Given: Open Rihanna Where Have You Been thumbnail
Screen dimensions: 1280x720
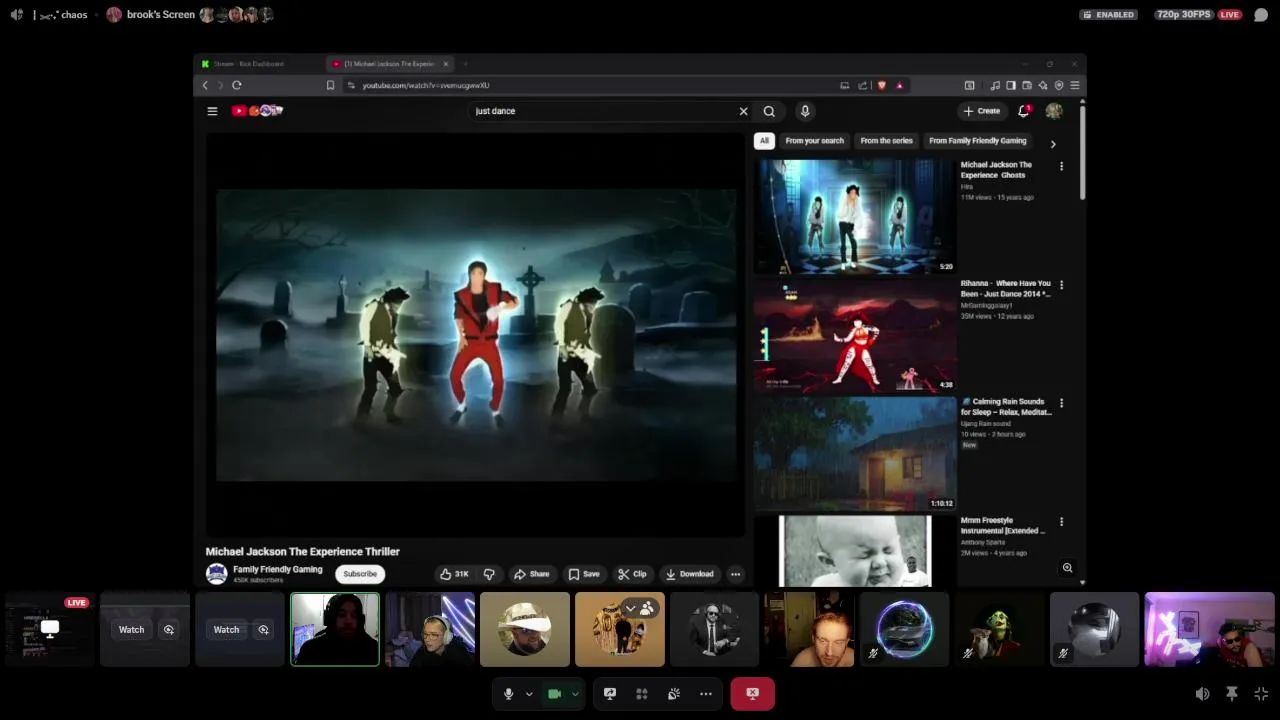Looking at the screenshot, I should tap(855, 335).
